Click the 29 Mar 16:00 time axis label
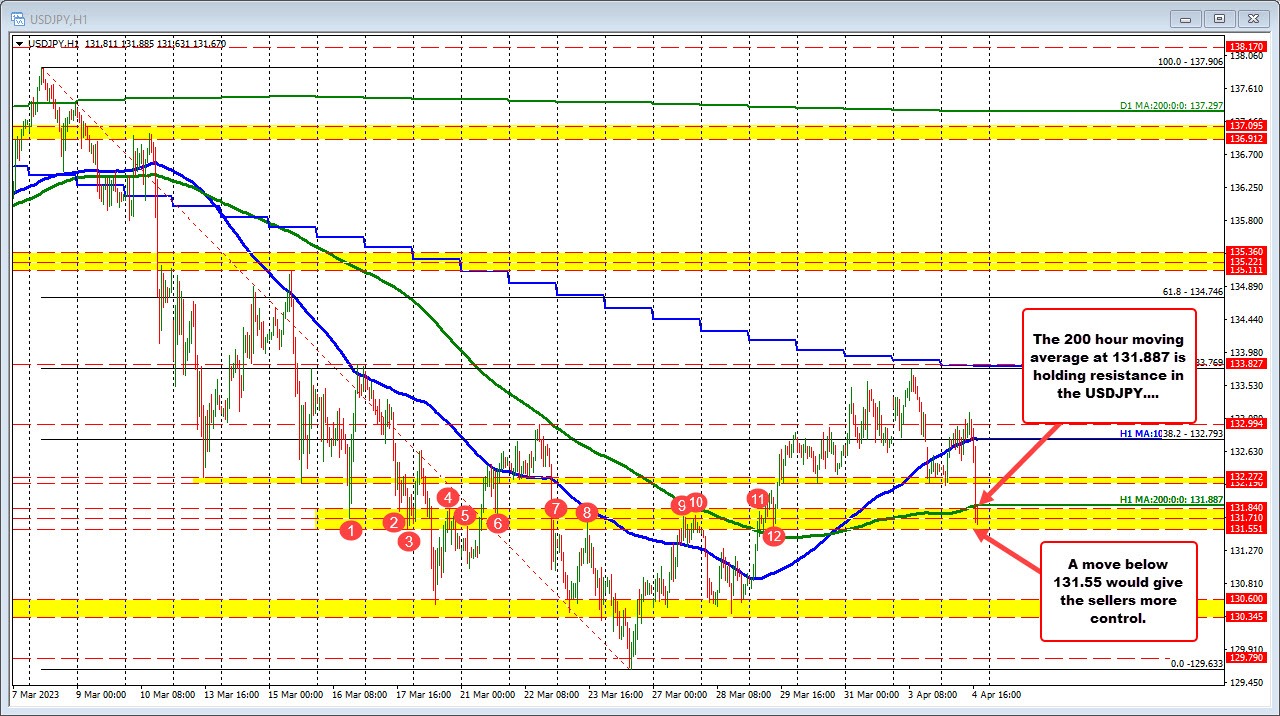The height and width of the screenshot is (716, 1280). point(808,694)
